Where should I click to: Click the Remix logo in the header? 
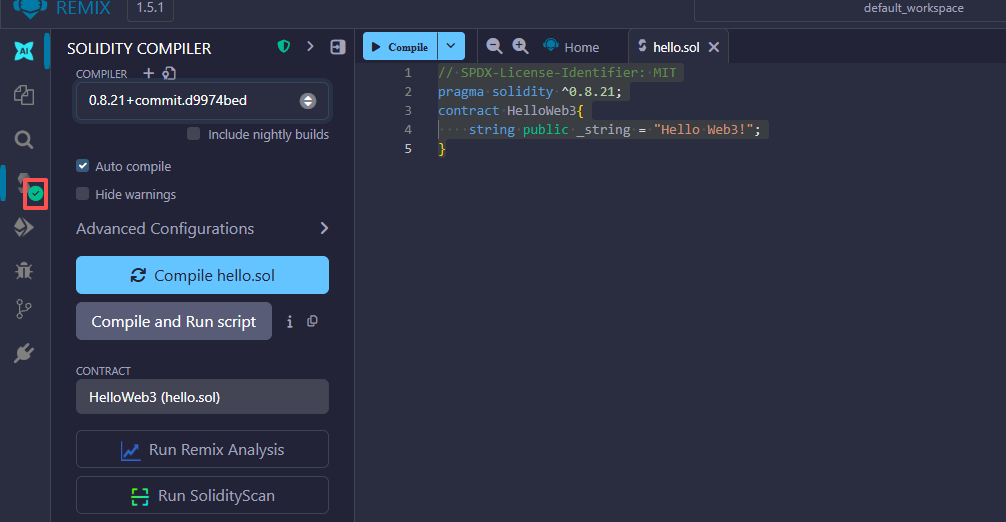(x=30, y=8)
